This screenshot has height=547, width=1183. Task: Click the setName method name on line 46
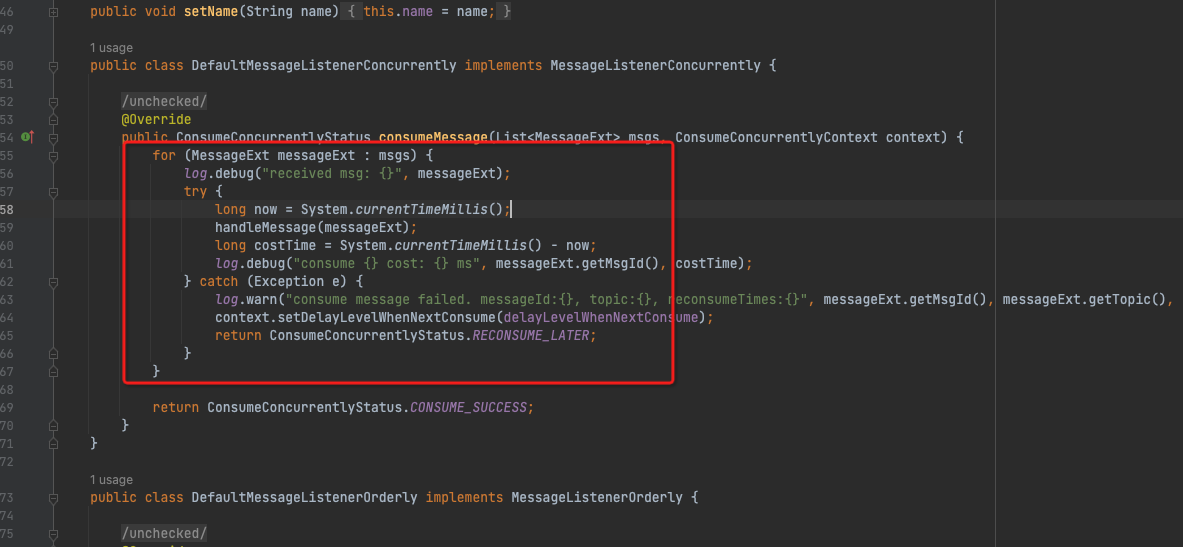(x=211, y=12)
